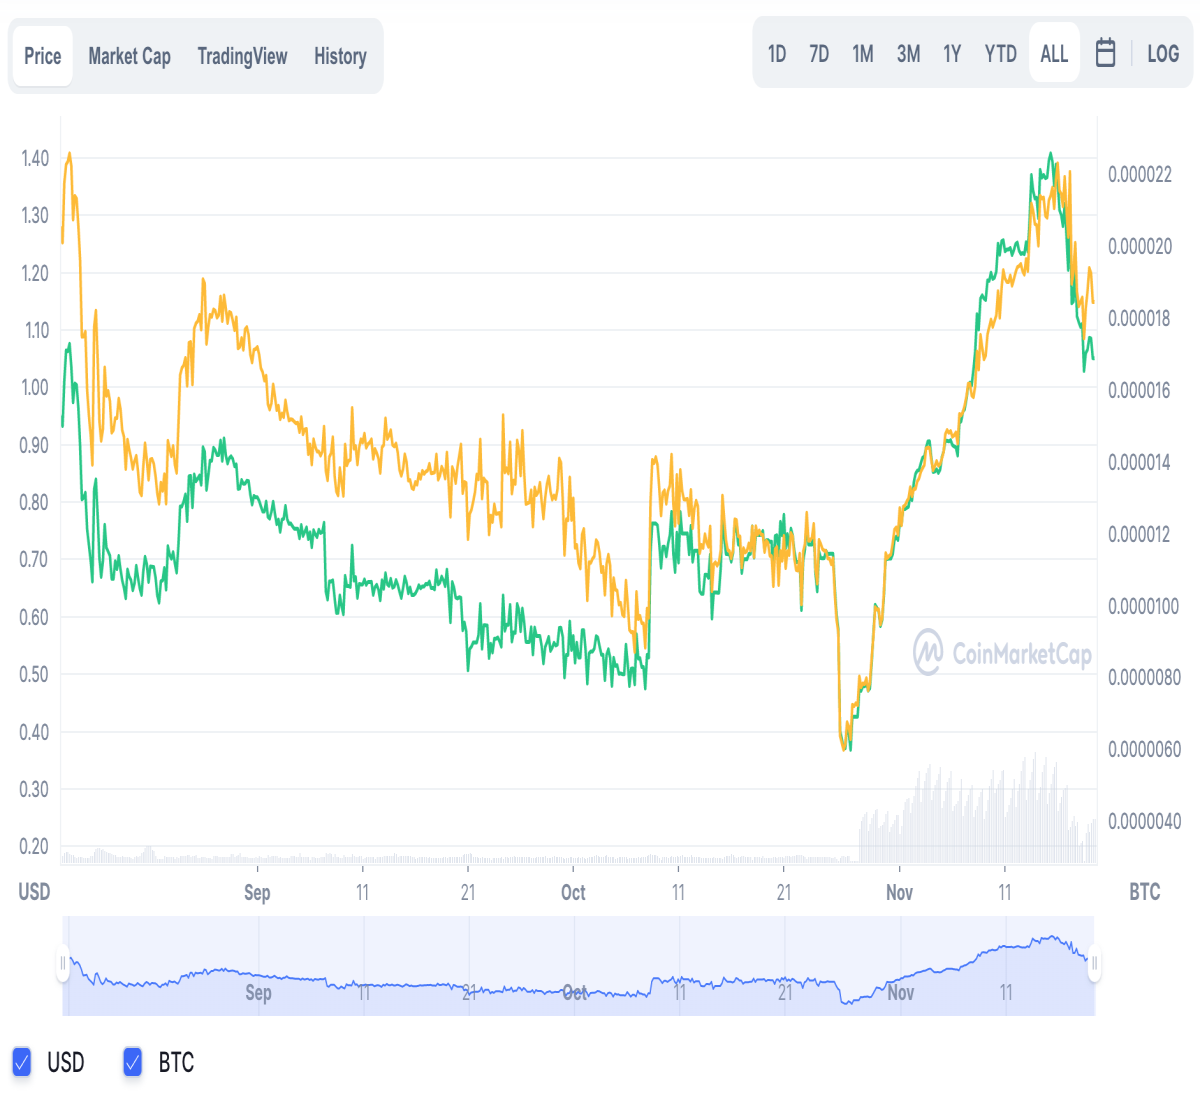Click the USD axis unit label
The height and width of the screenshot is (1094, 1200).
(34, 891)
